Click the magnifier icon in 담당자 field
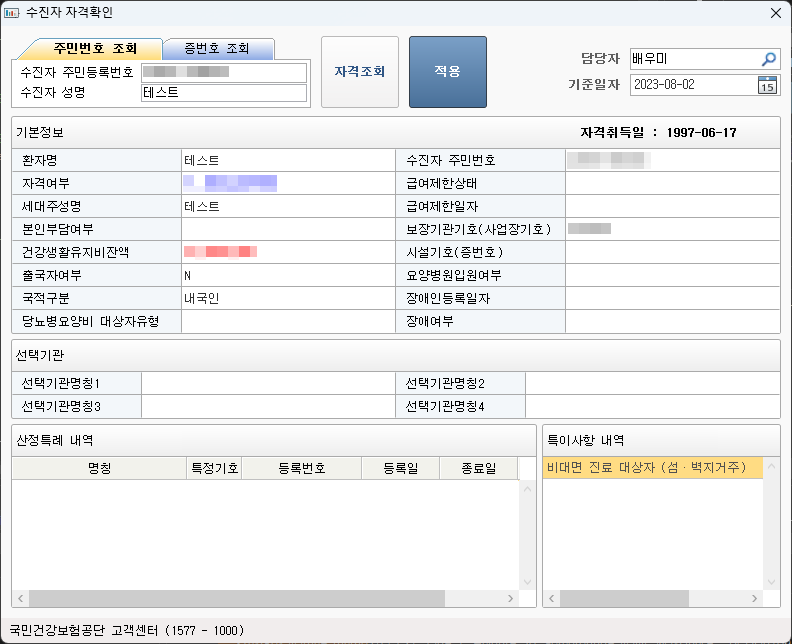The width and height of the screenshot is (792, 644). (x=768, y=59)
